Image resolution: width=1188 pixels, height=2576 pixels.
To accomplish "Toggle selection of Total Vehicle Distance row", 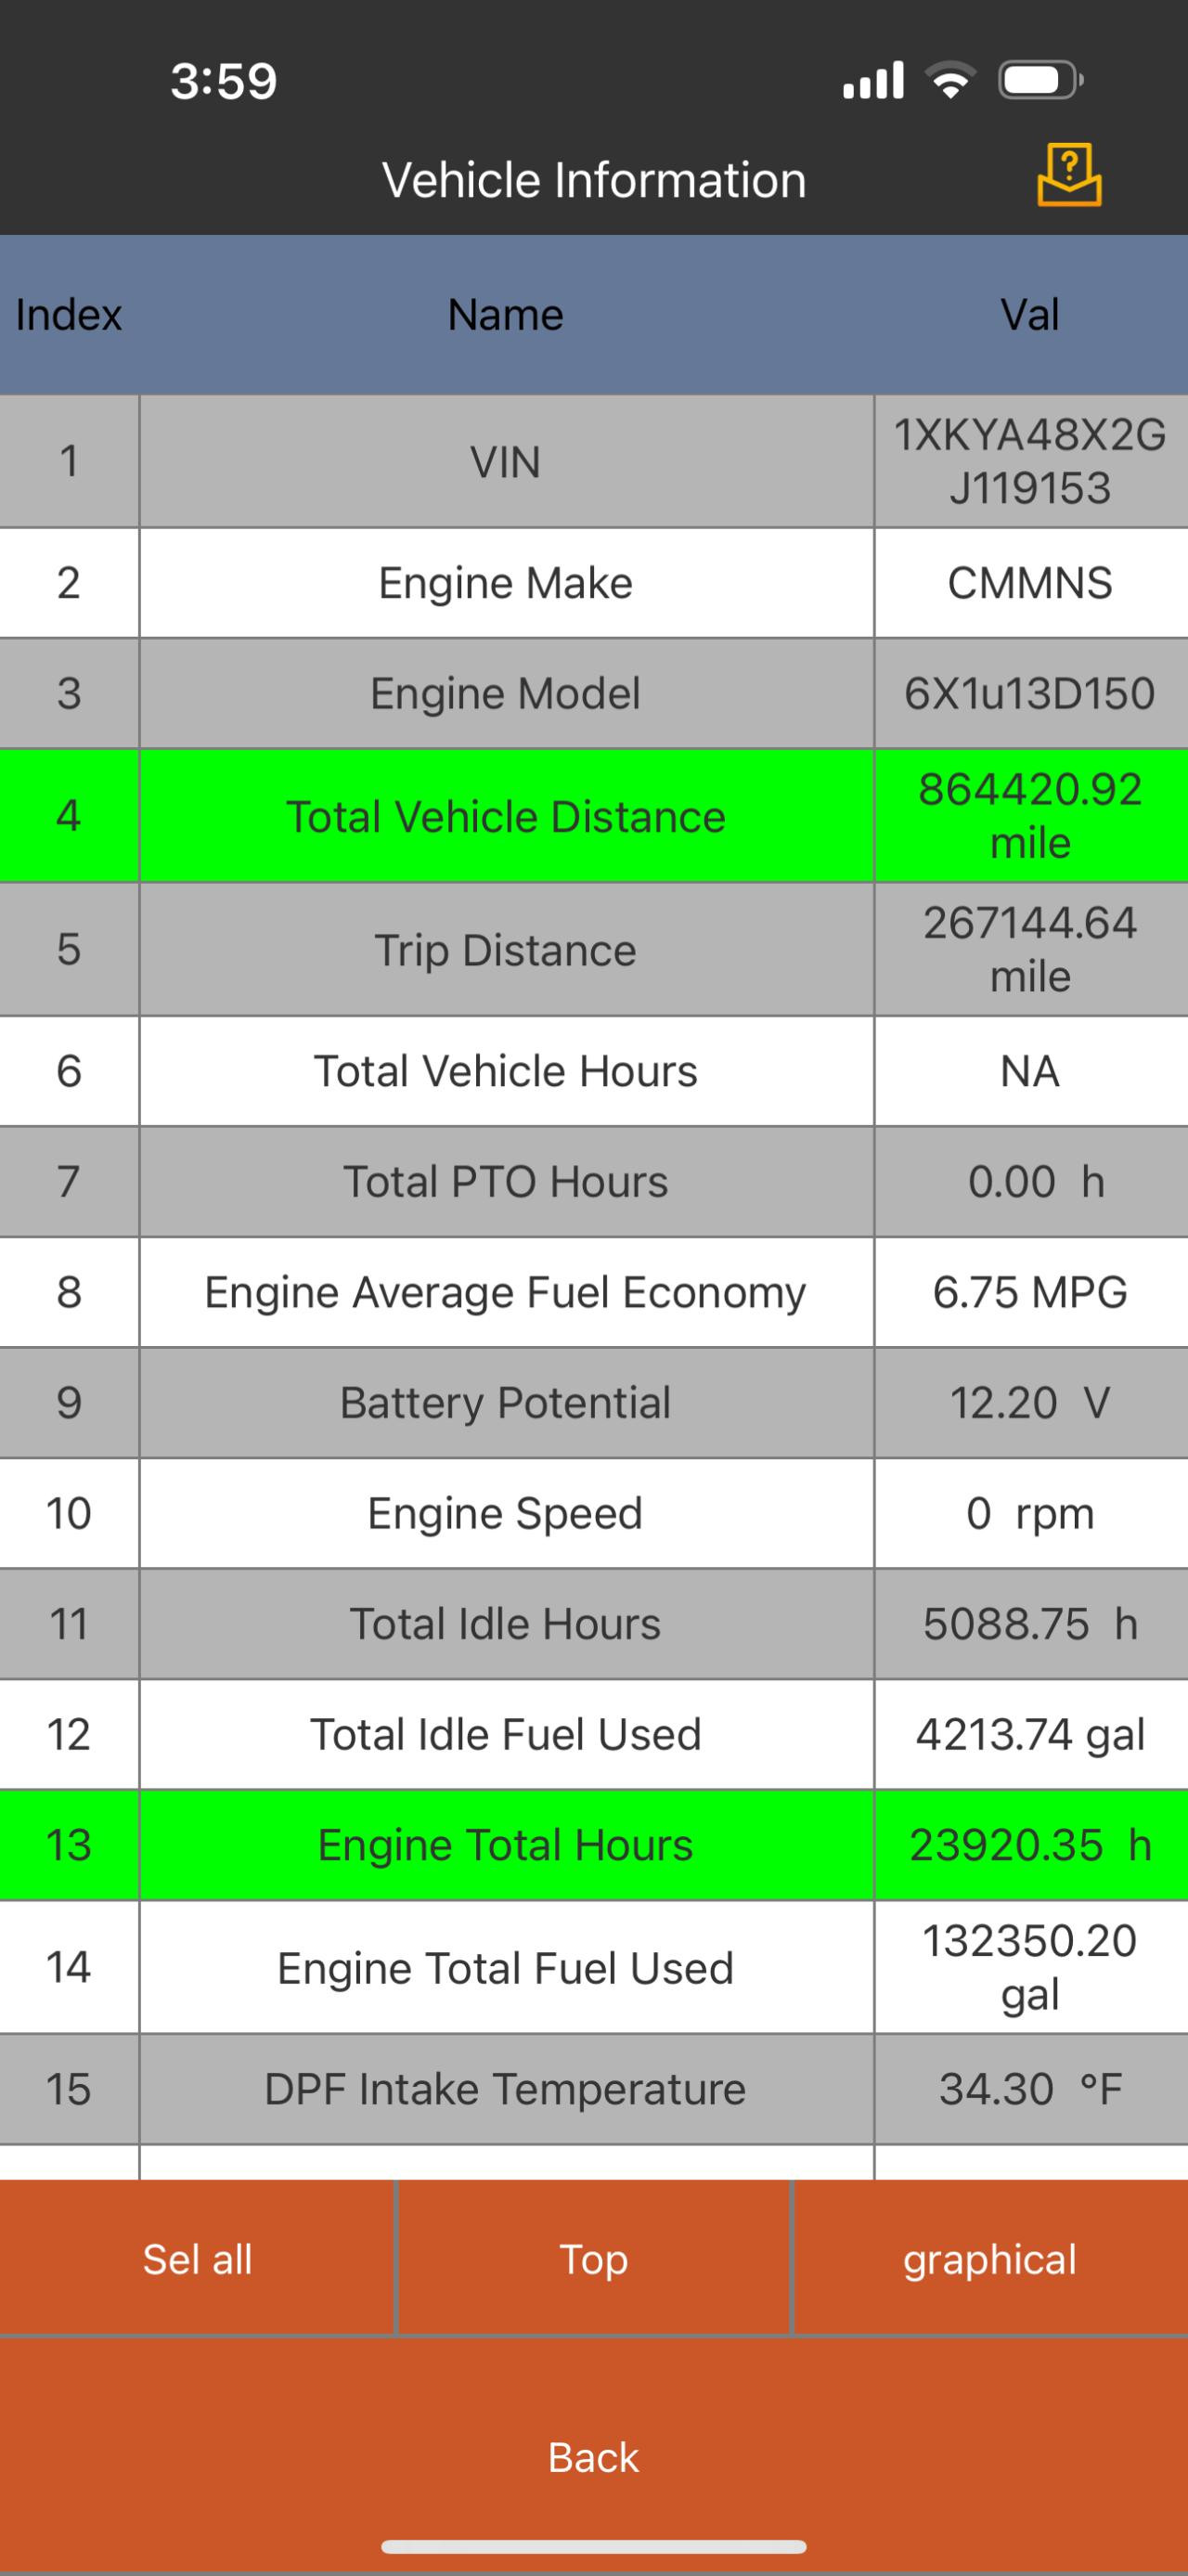I will point(506,816).
